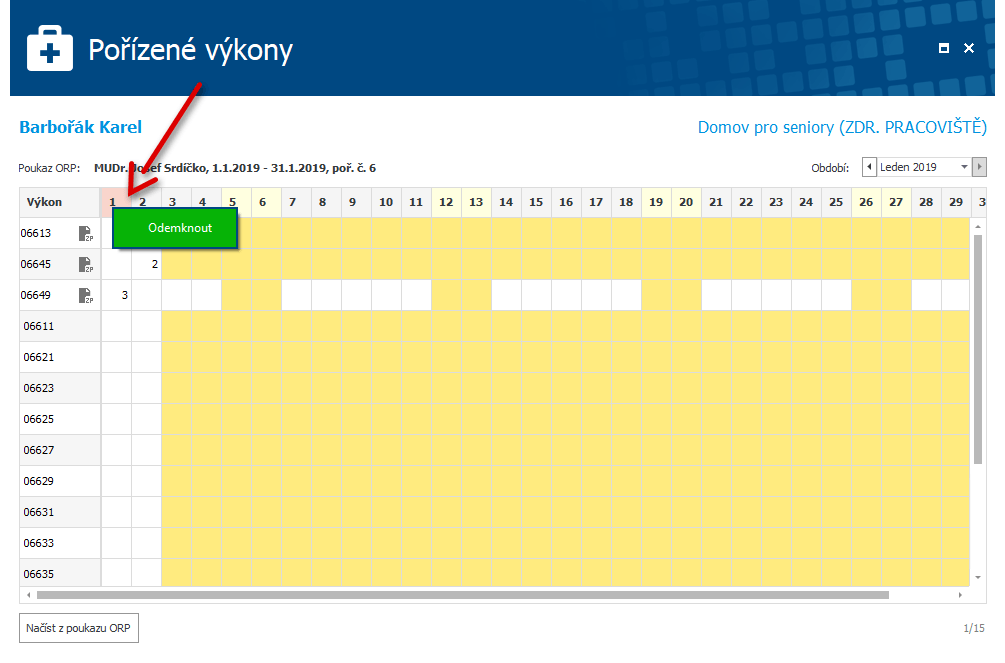The width and height of the screenshot is (1005, 663).
Task: Select day 27 column header
Action: 896,202
